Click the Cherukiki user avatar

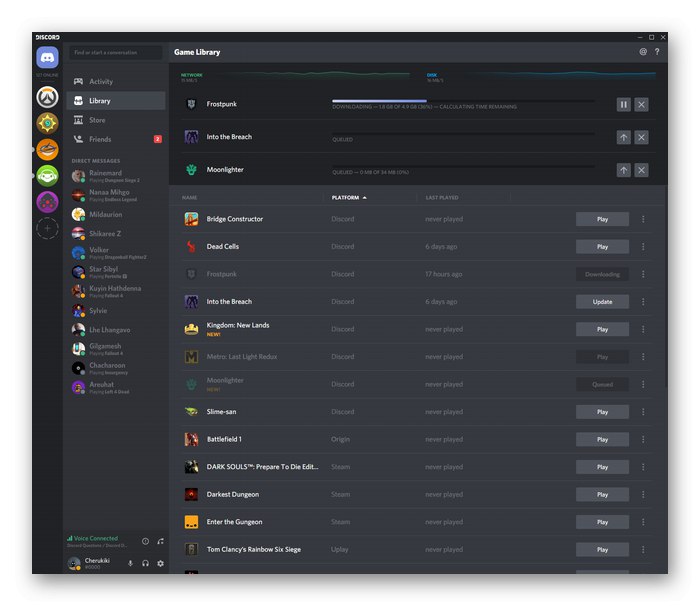[x=74, y=564]
